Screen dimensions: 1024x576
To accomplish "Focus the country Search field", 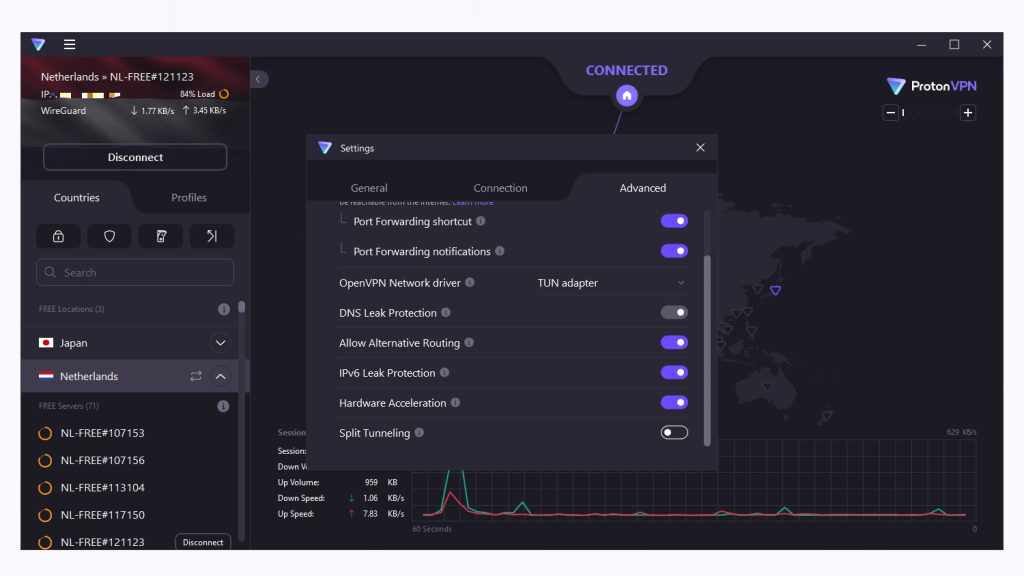I will (x=135, y=272).
